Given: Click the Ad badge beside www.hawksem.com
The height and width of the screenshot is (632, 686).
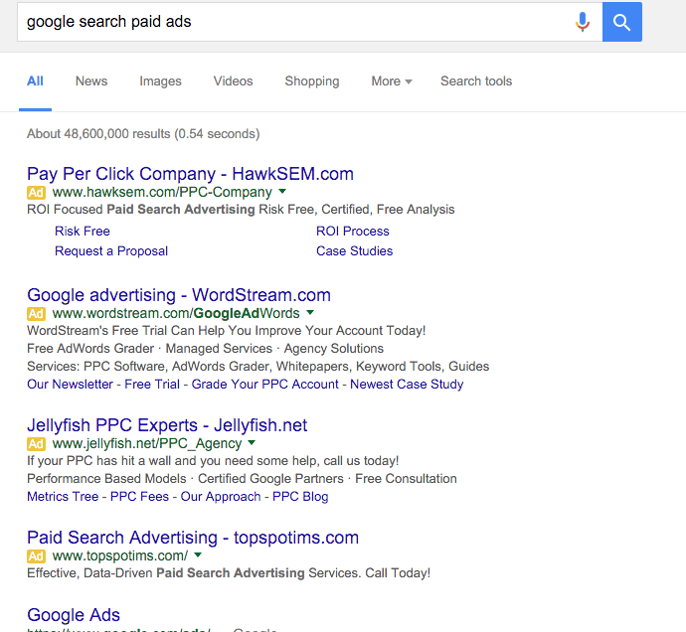Looking at the screenshot, I should point(37,192).
